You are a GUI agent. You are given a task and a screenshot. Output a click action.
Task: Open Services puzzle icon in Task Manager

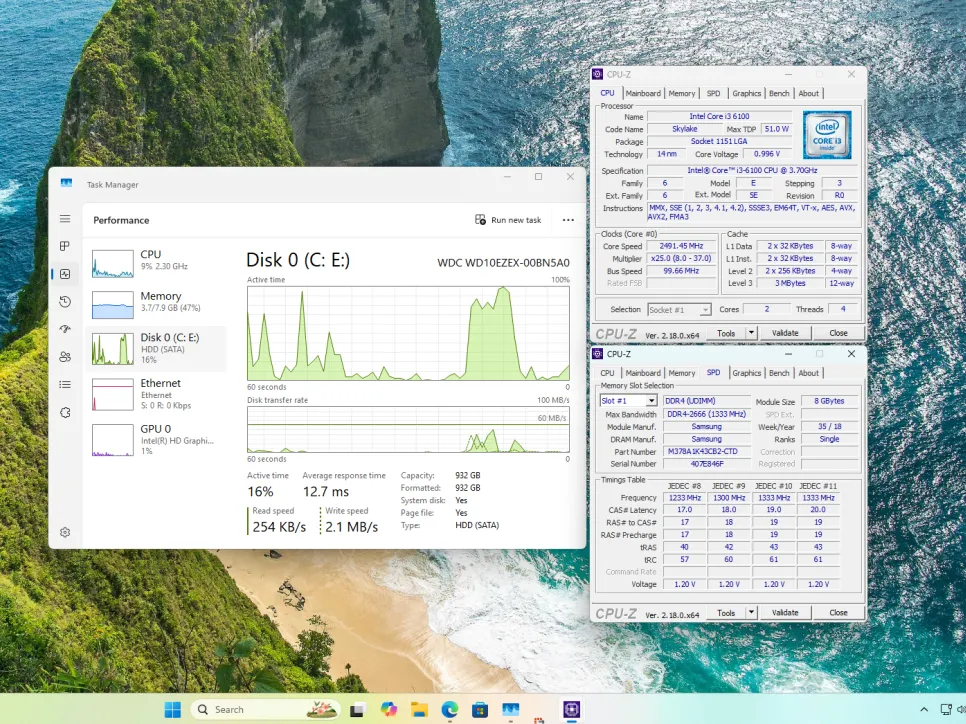(65, 412)
